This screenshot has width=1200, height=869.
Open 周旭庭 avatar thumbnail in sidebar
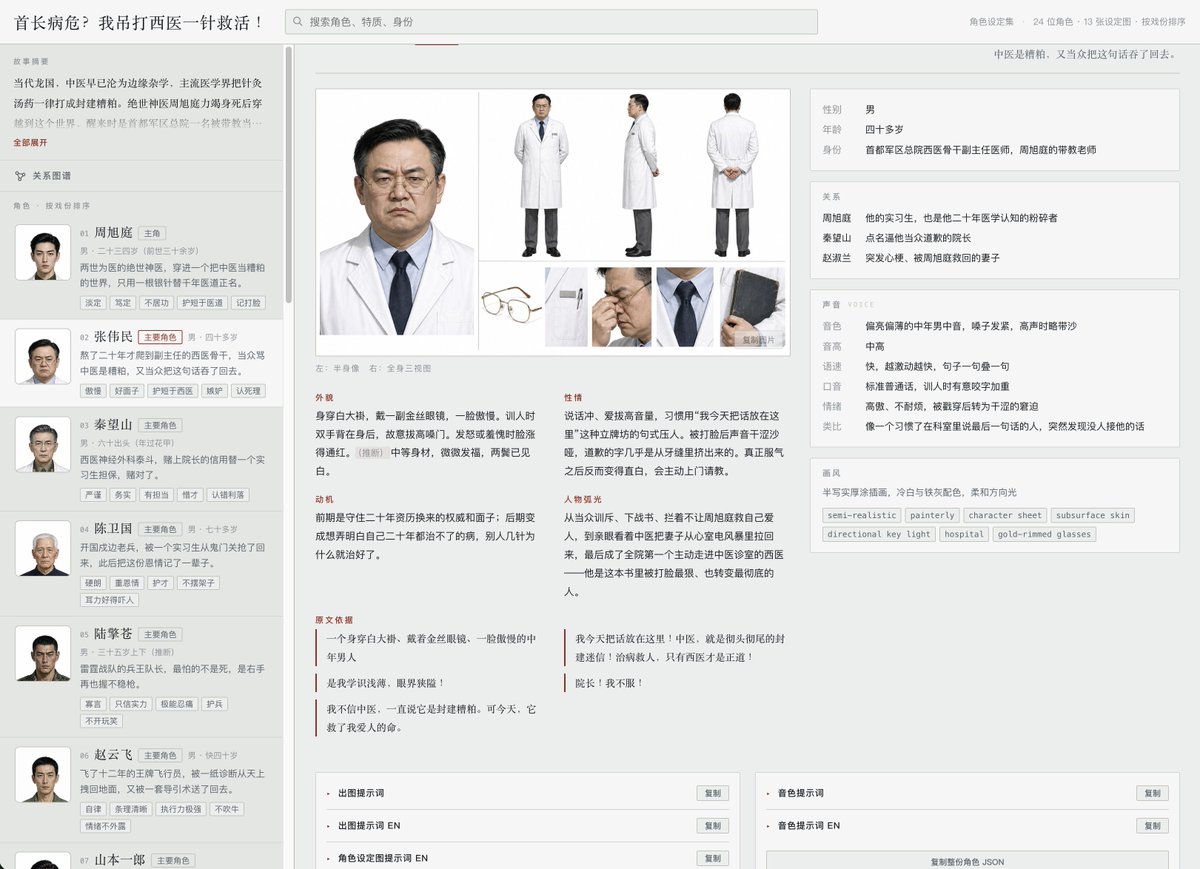[43, 252]
